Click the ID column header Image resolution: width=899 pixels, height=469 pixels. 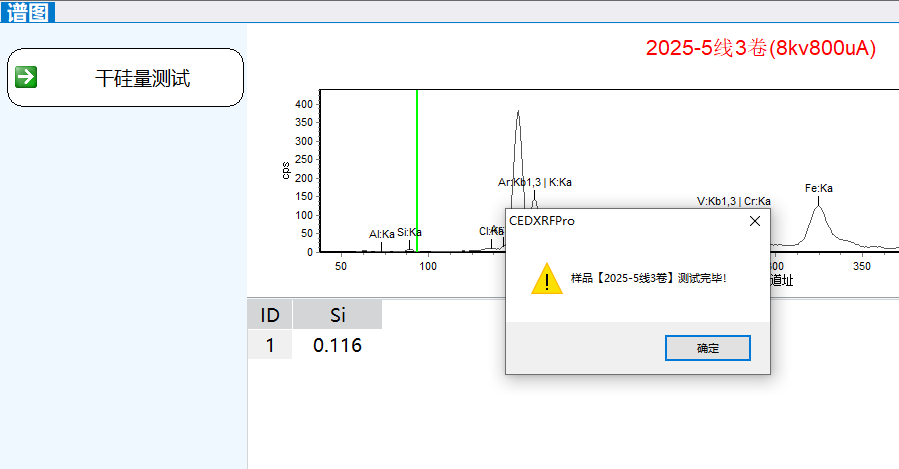270,316
